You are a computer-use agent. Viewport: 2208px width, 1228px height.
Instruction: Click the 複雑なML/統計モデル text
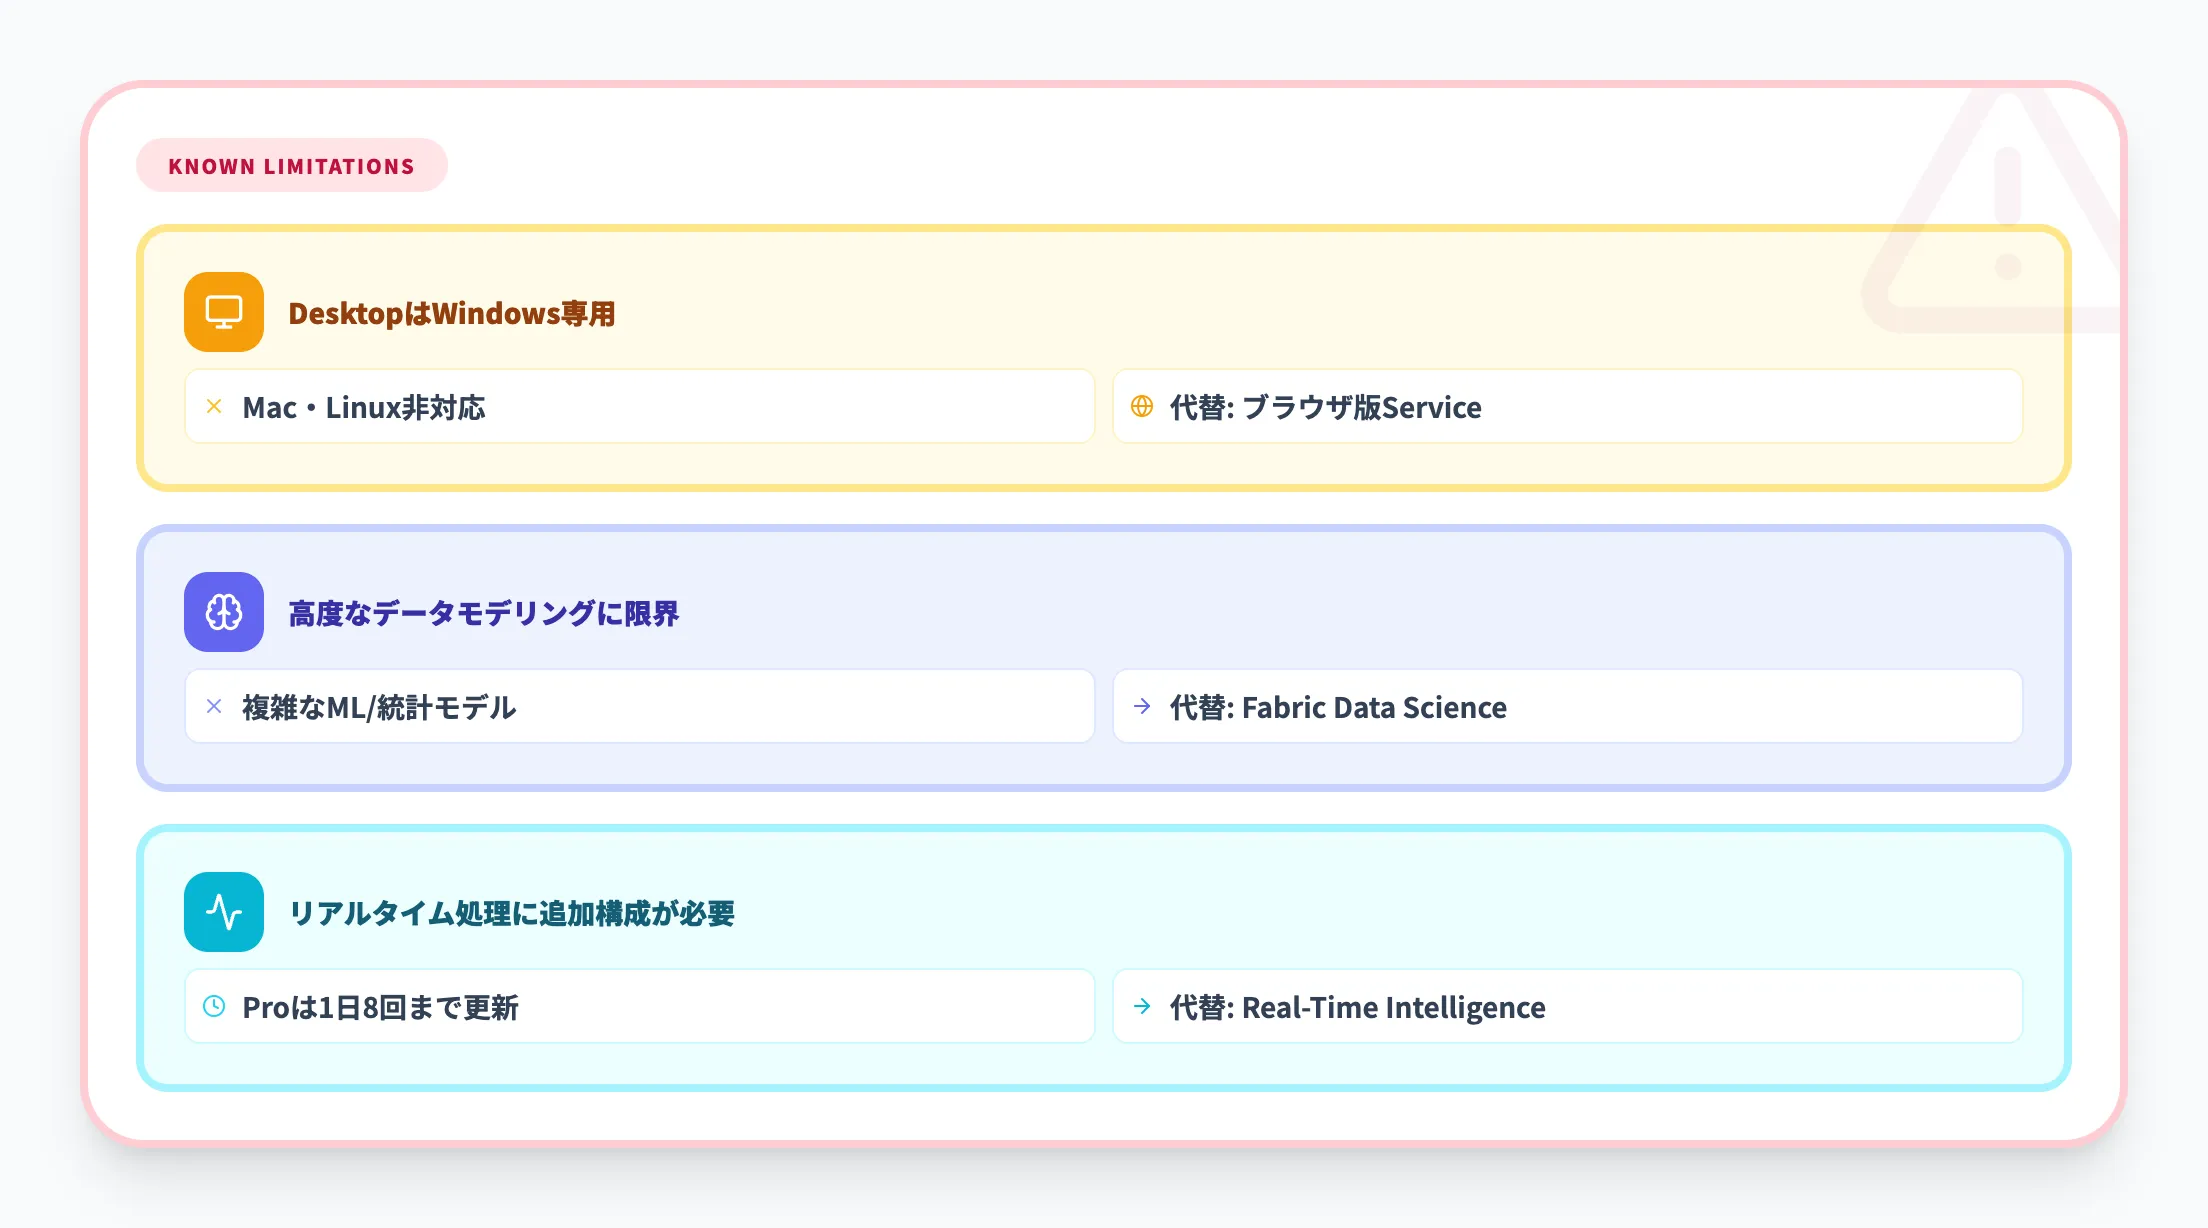379,707
